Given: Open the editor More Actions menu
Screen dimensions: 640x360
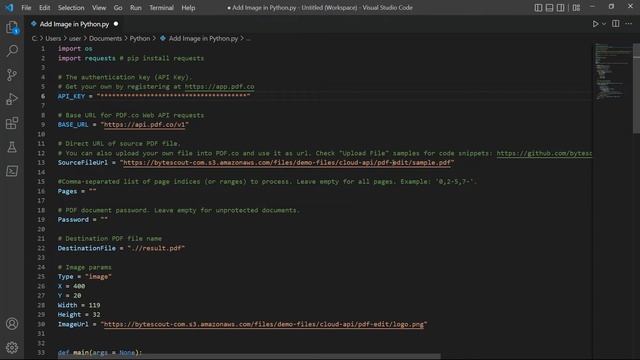Looking at the screenshot, I should coord(629,24).
